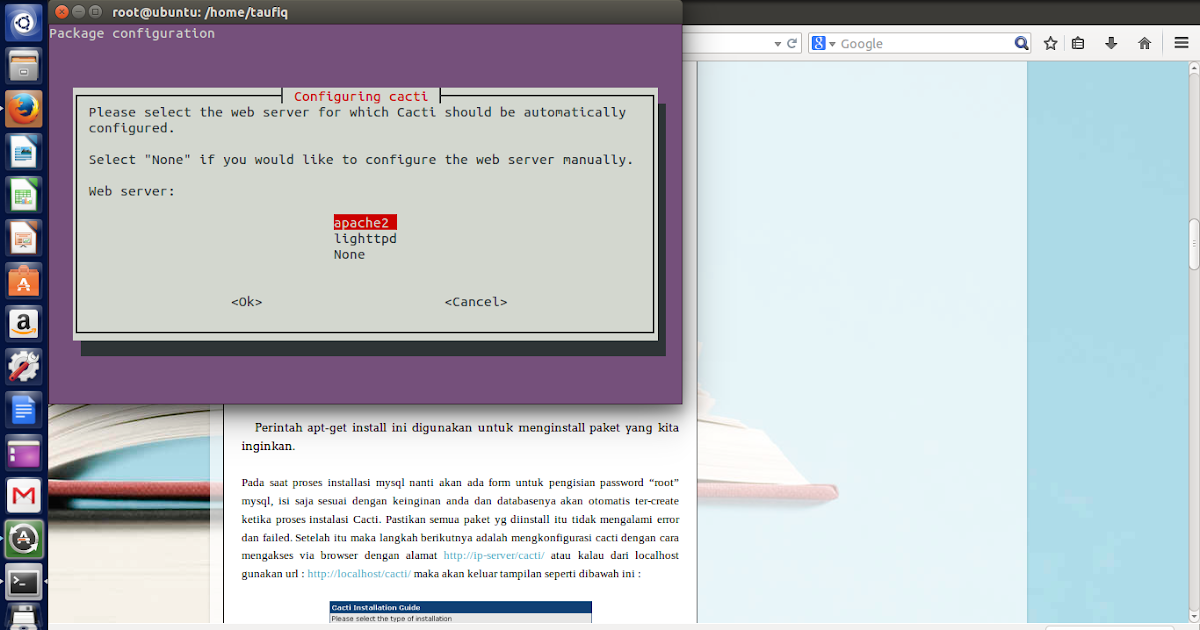Image resolution: width=1200 pixels, height=630 pixels.
Task: Open the http://localhost/cacti/ link
Action: 359,574
